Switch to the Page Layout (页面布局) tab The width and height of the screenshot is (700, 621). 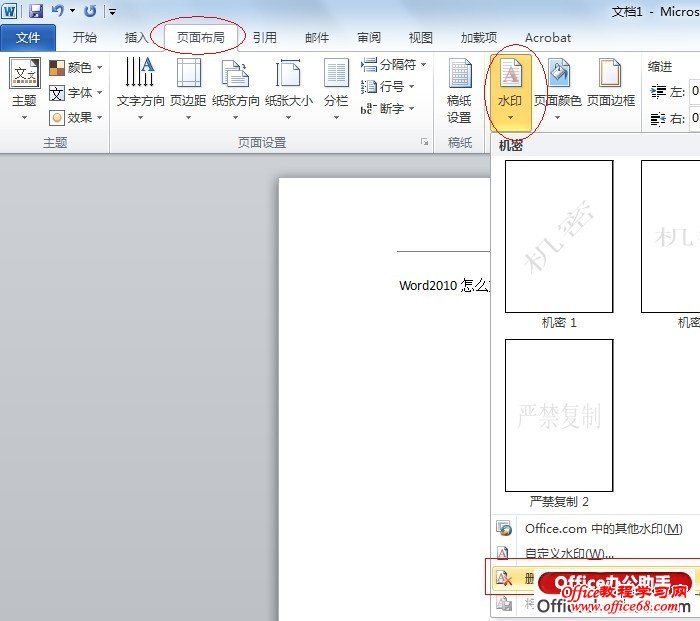point(200,38)
